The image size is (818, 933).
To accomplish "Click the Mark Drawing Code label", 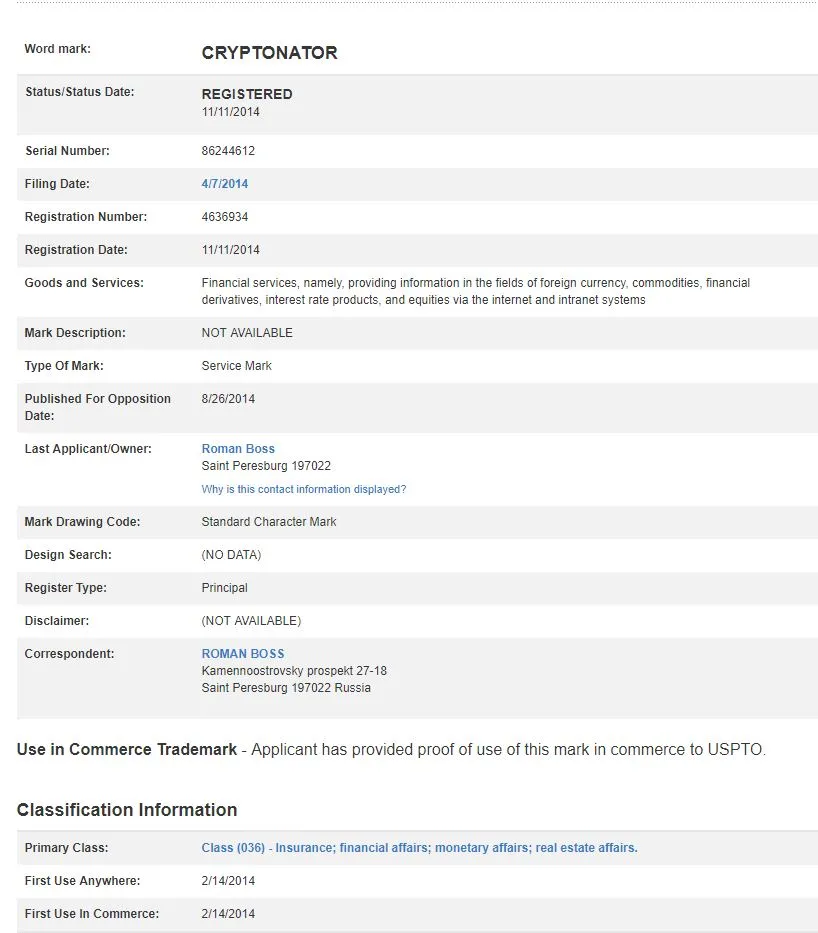I will pos(82,522).
